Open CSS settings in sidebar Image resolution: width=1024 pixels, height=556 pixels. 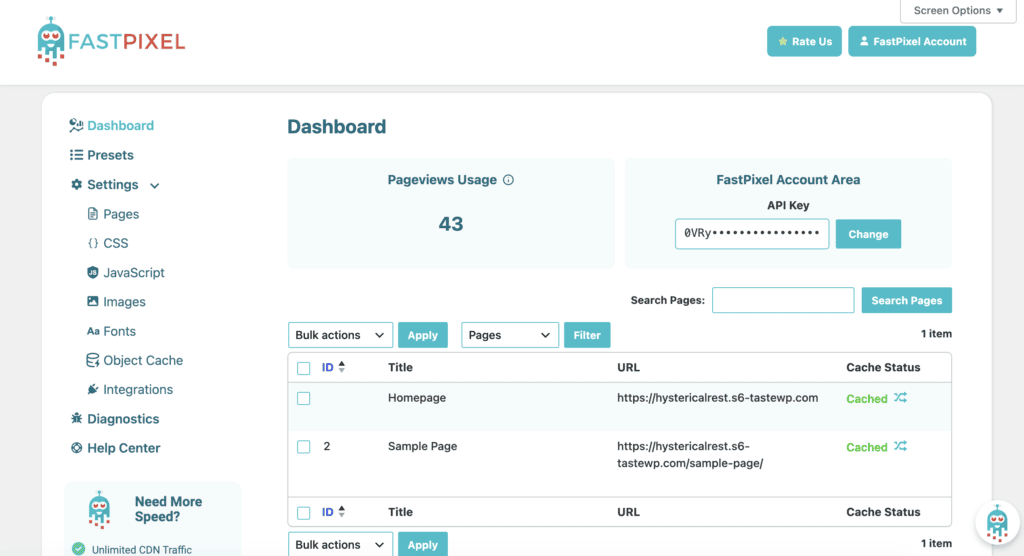116,243
